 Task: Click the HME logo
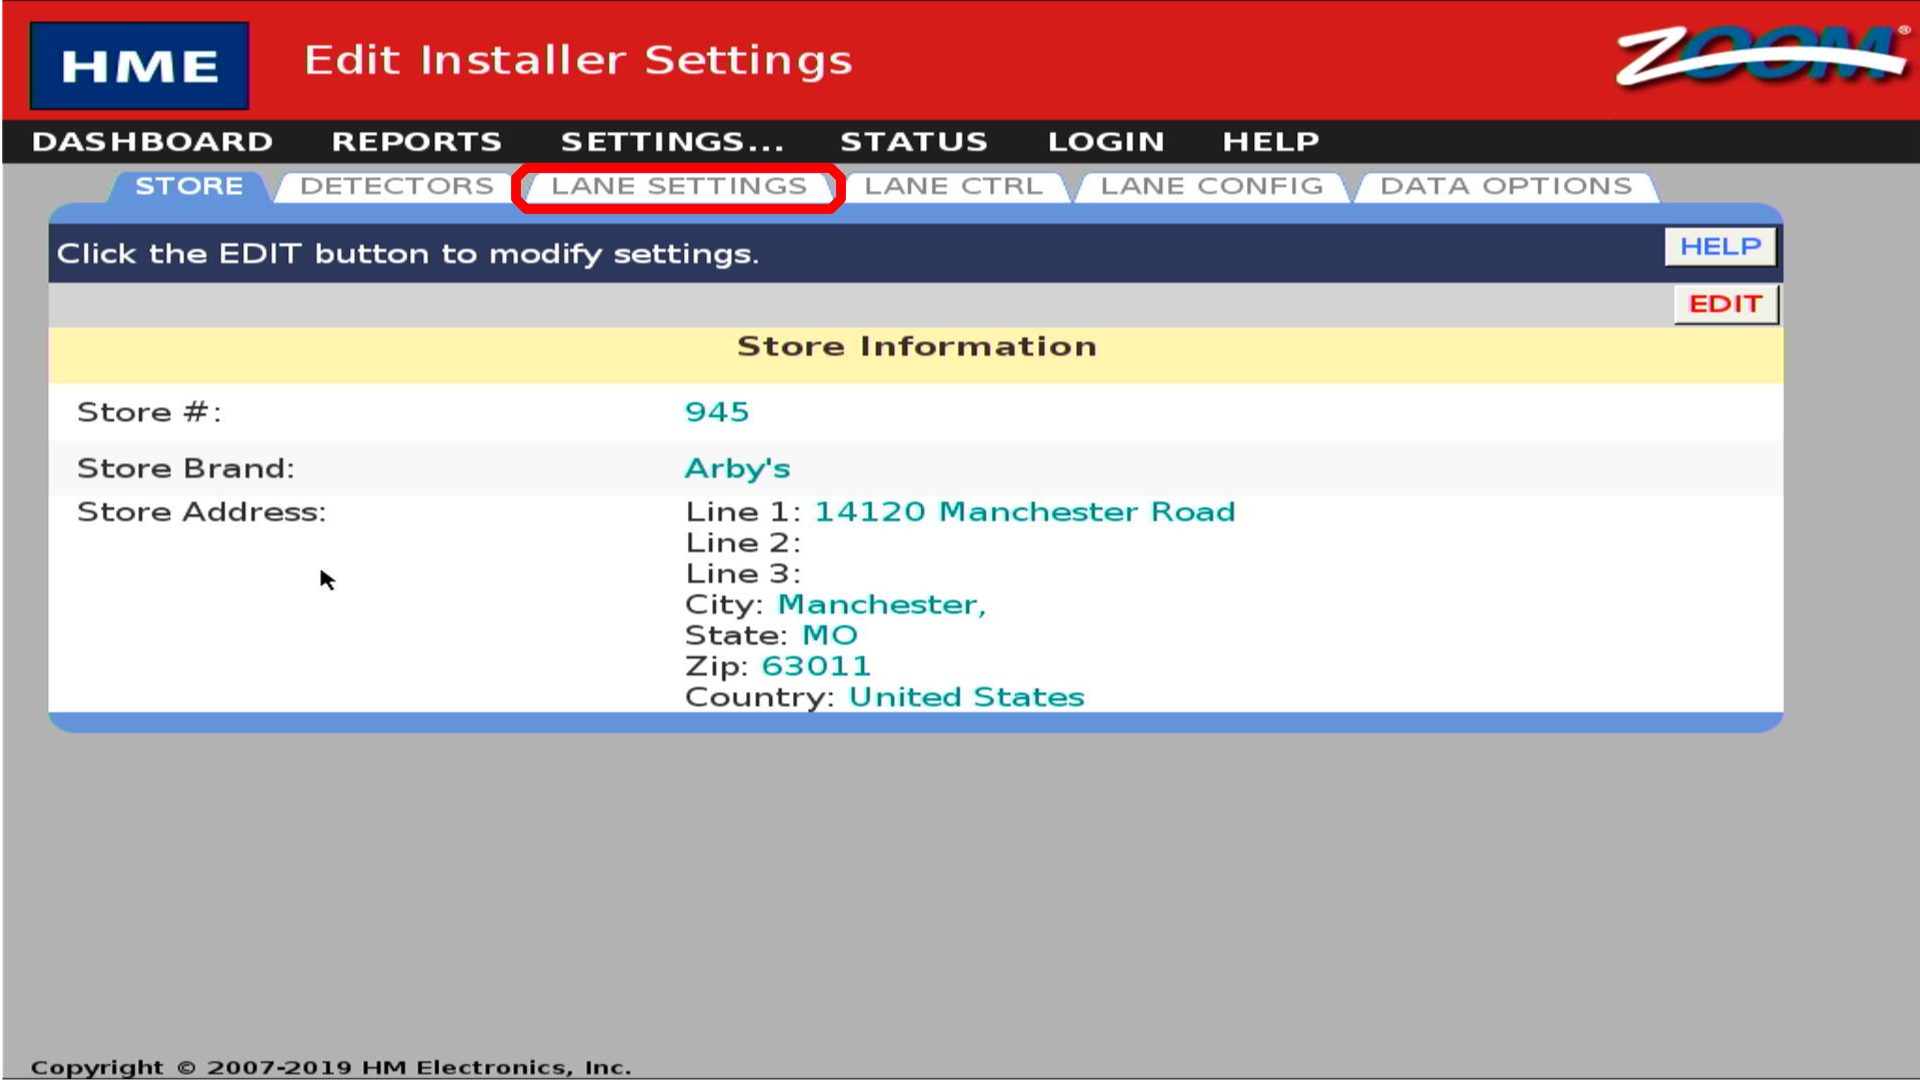point(139,66)
